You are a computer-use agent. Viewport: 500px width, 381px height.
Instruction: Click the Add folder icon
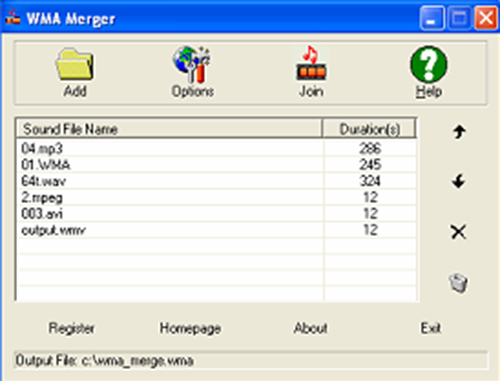75,64
